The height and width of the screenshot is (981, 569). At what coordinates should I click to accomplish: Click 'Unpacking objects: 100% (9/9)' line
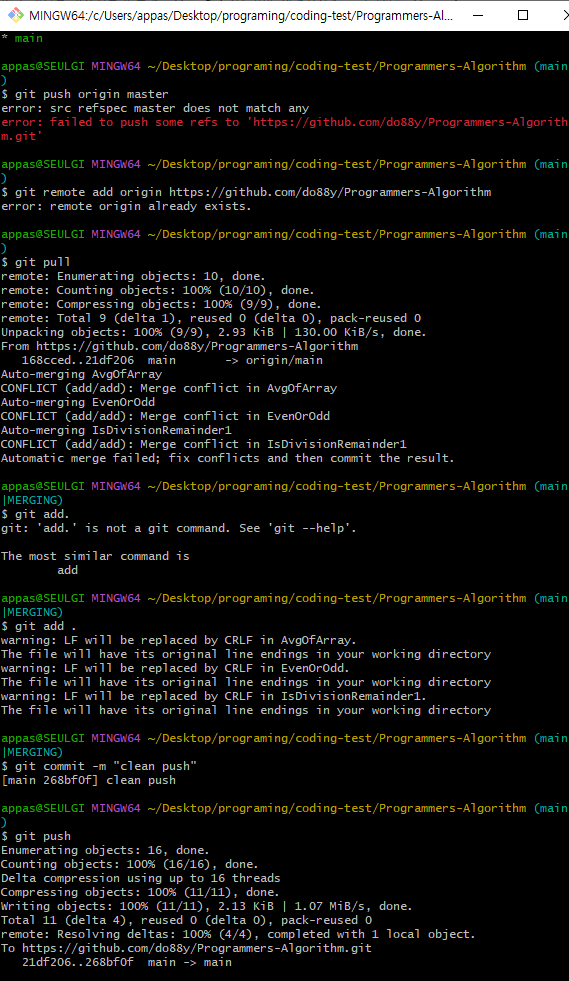tap(213, 332)
